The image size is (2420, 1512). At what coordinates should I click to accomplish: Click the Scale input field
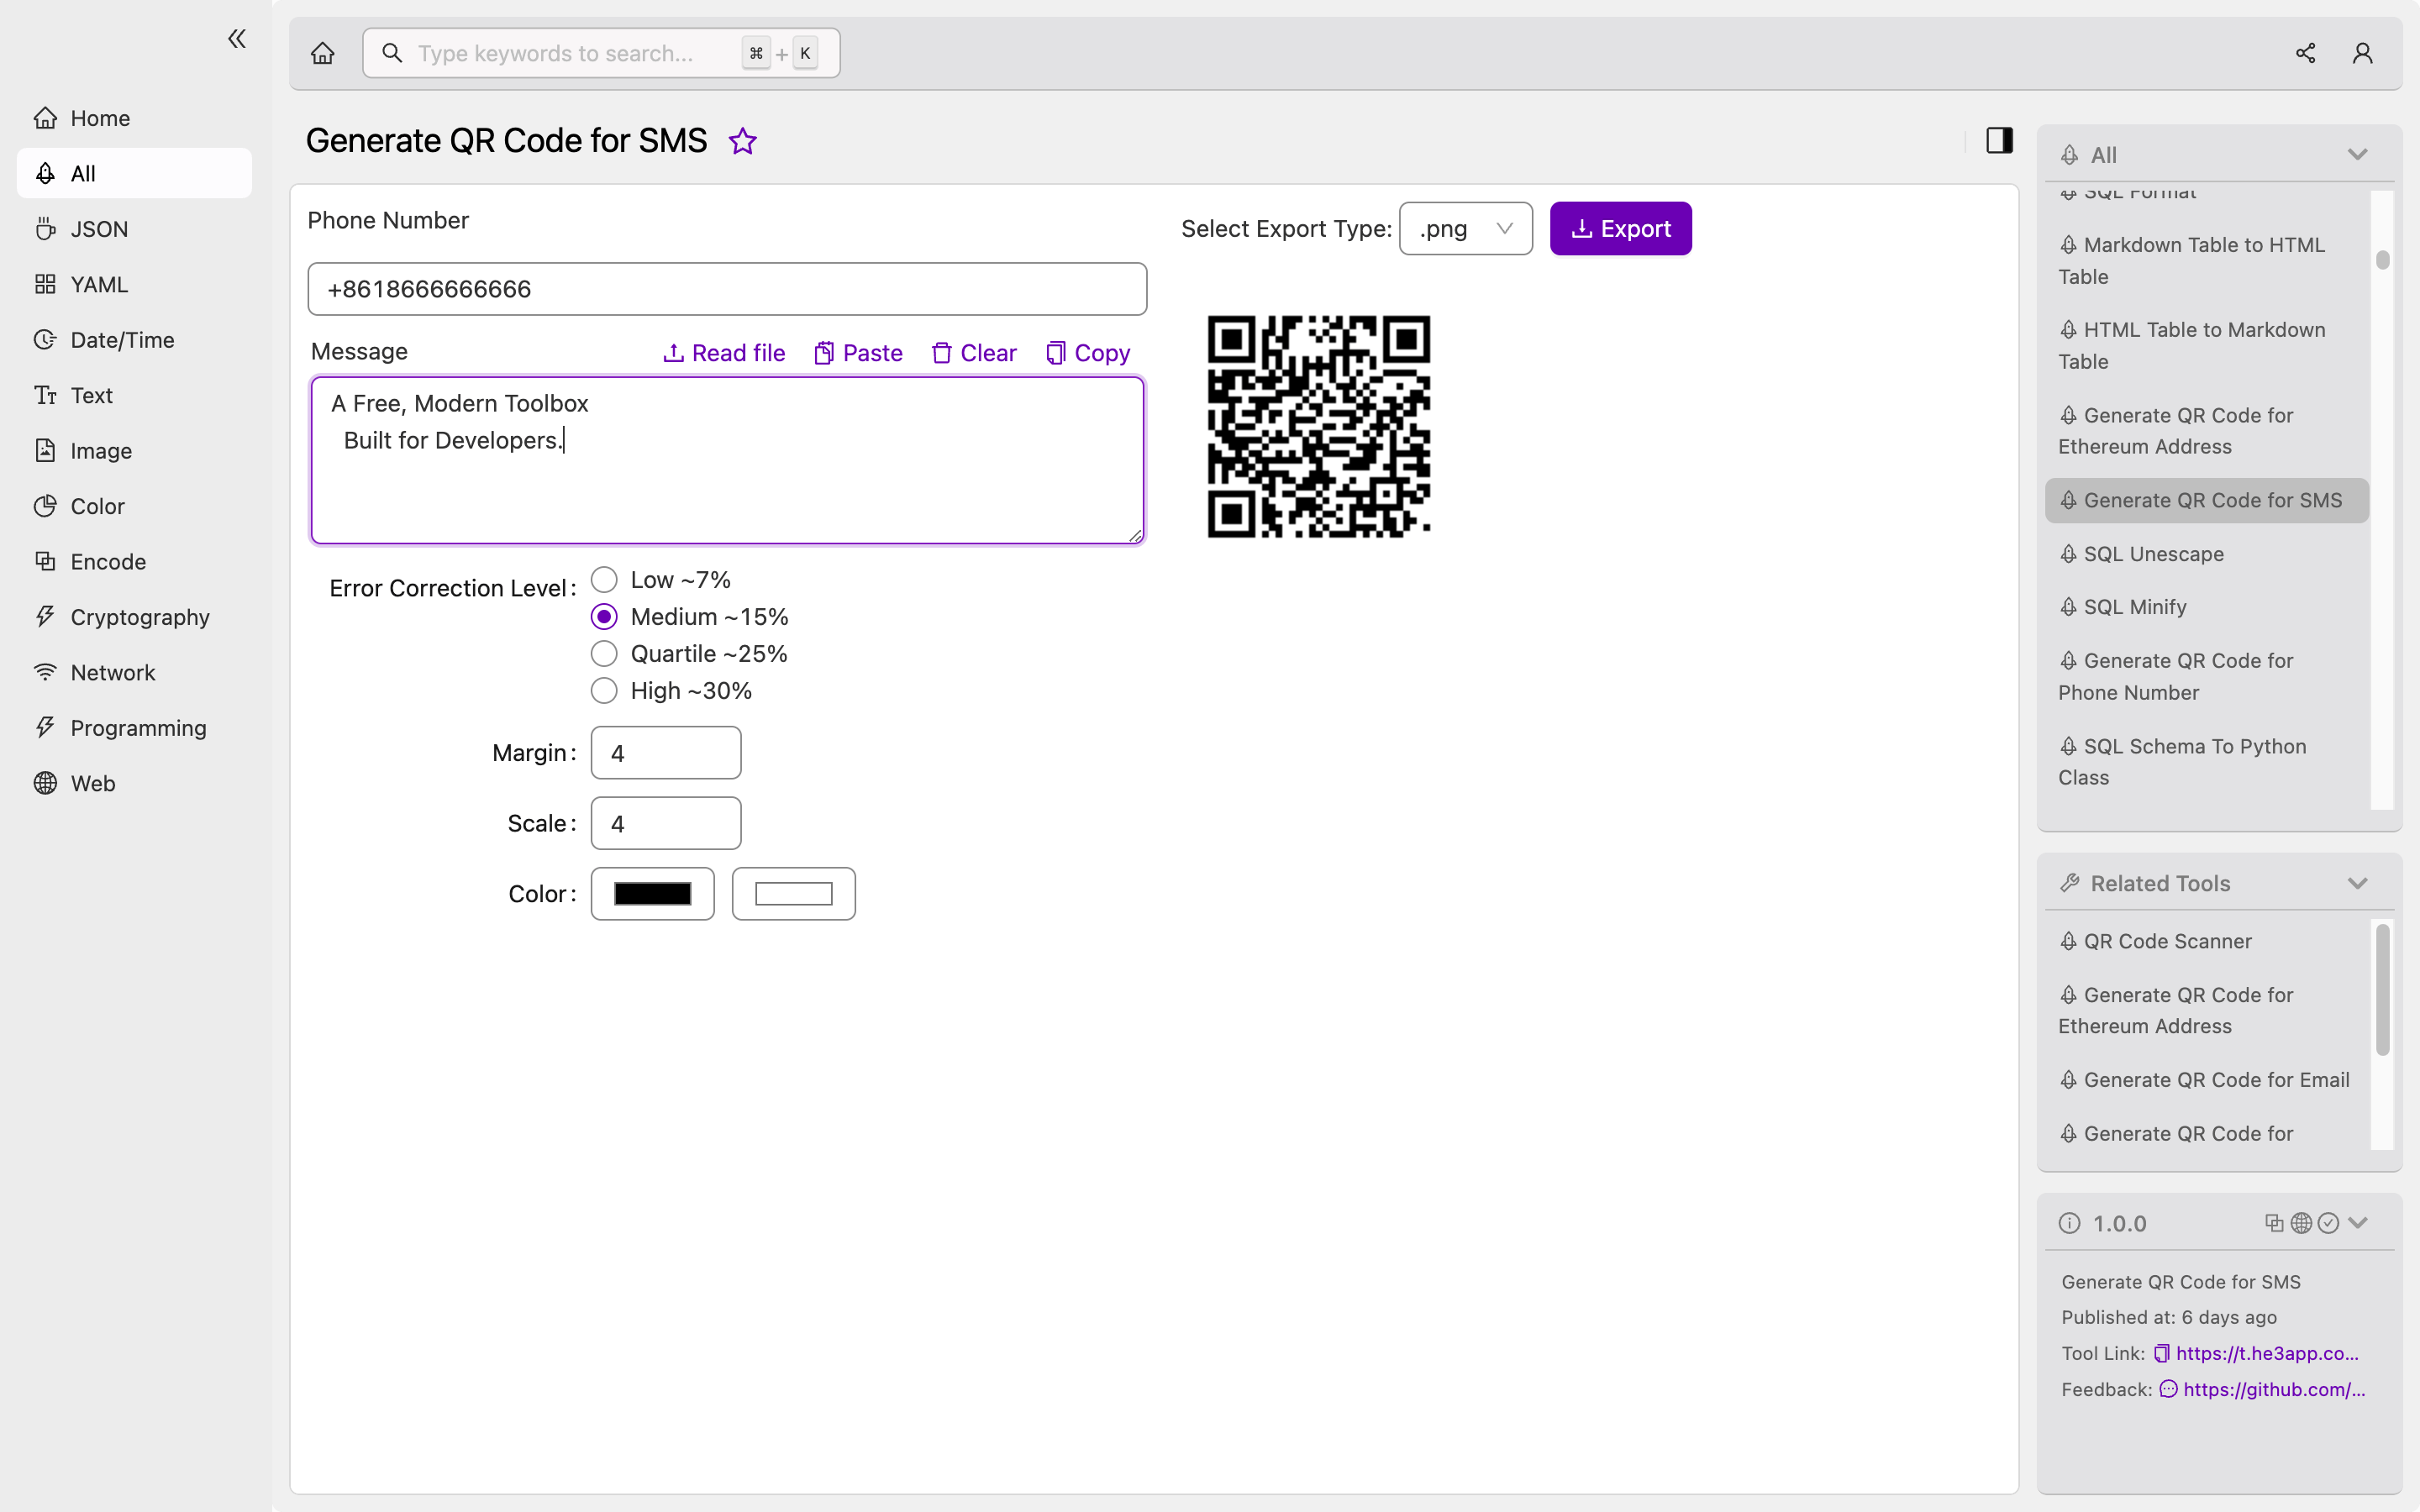[x=666, y=824]
